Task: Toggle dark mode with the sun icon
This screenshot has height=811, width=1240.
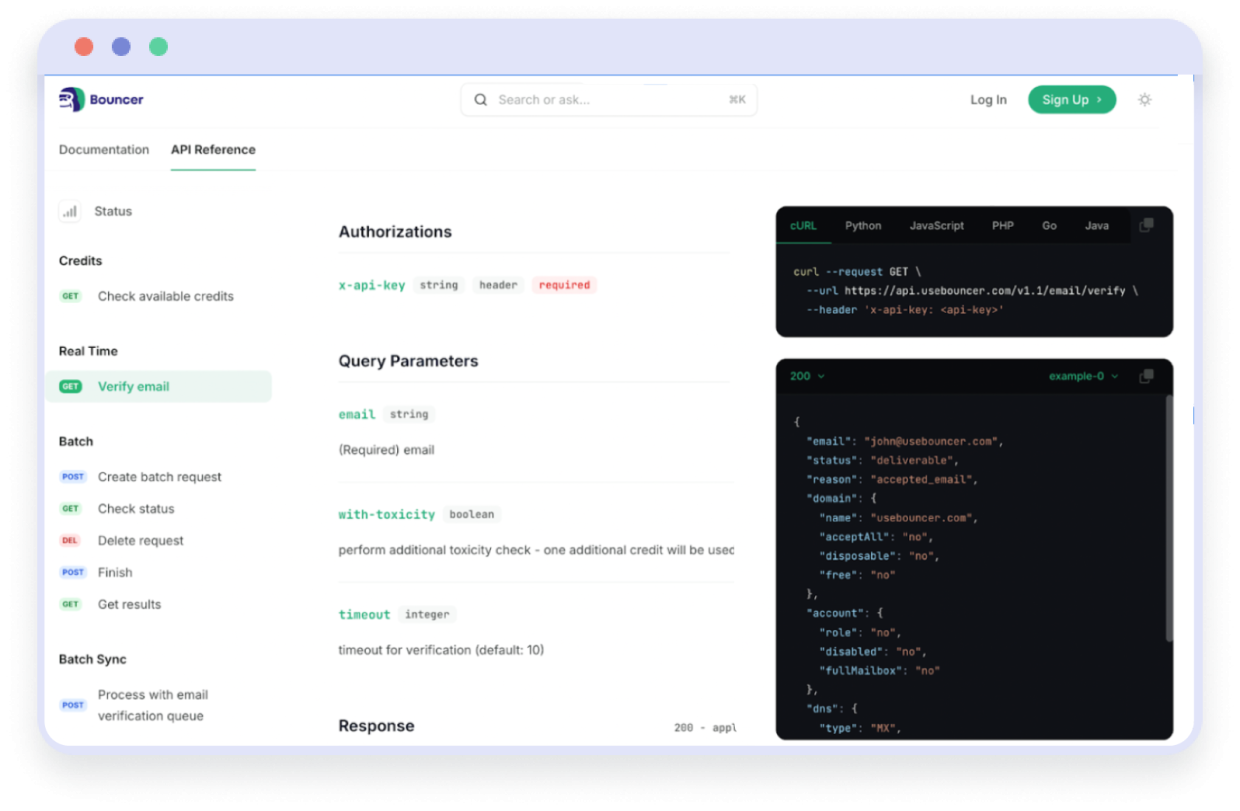Action: pos(1144,99)
